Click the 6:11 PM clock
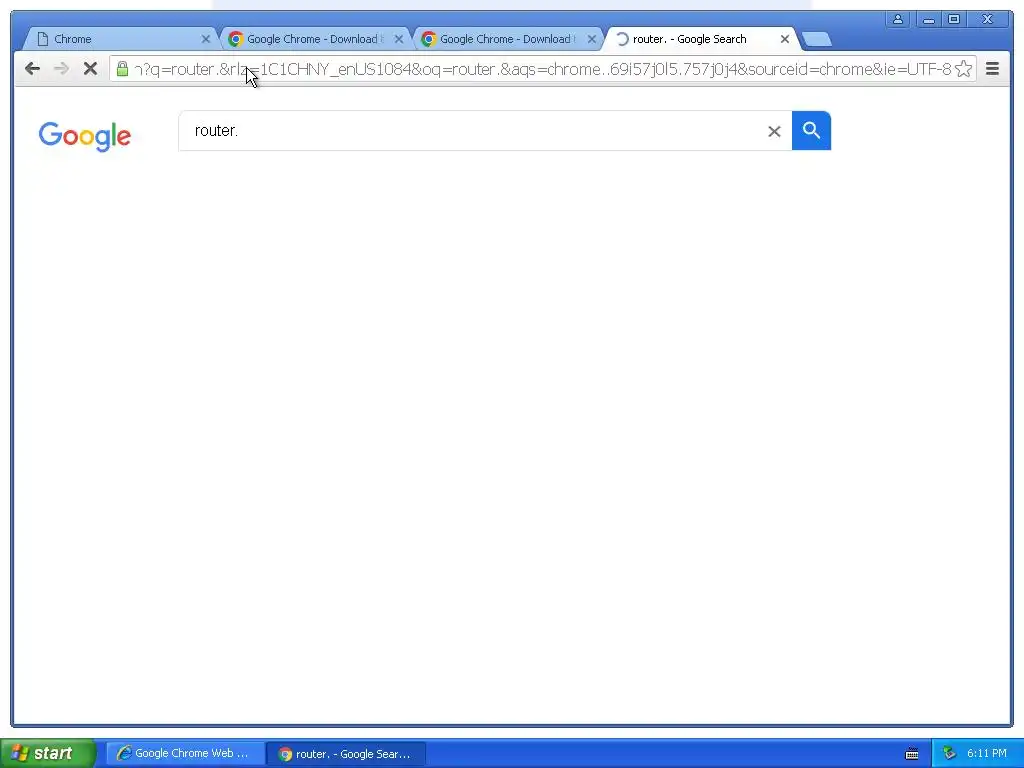Viewport: 1024px width, 768px height. [987, 754]
